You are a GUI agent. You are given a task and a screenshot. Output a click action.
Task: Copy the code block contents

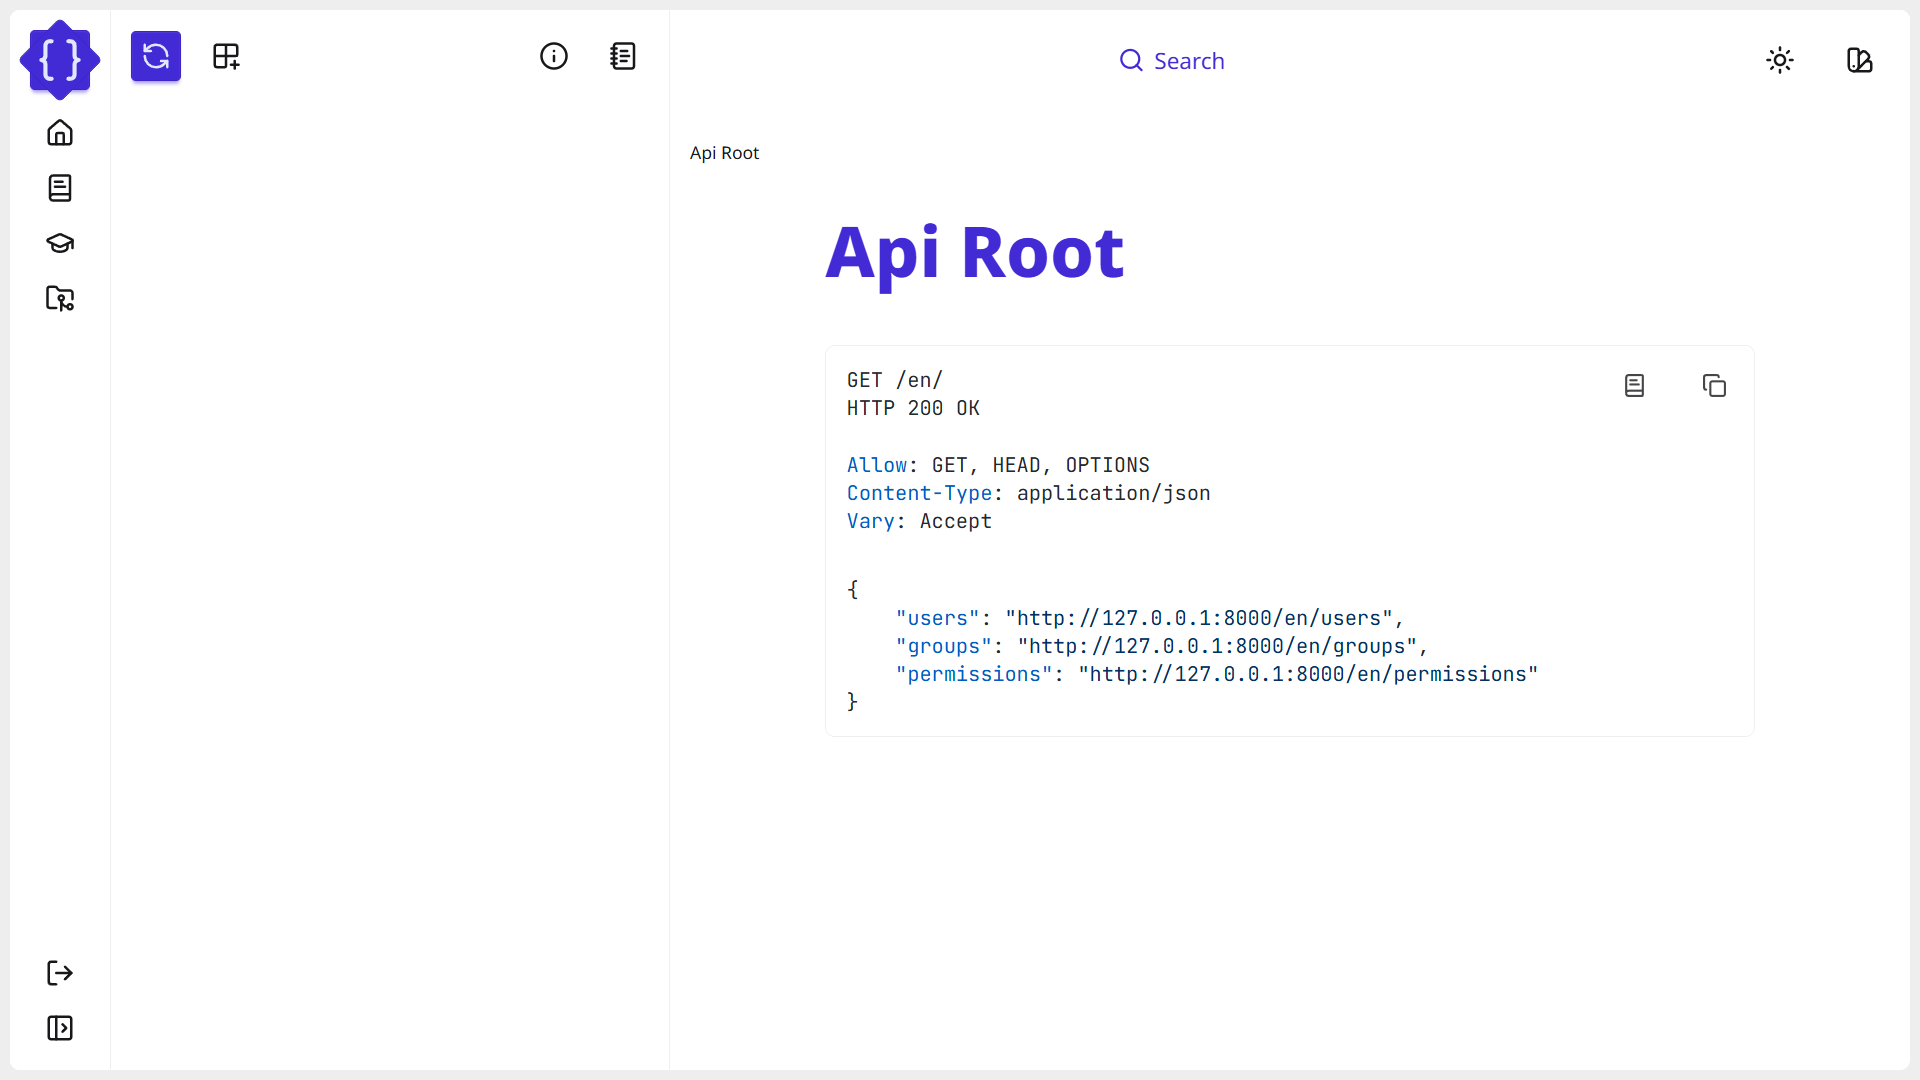point(1714,385)
